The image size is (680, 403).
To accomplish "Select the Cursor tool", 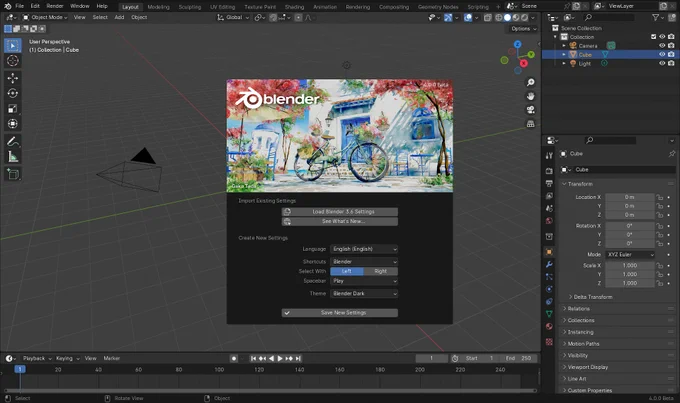I will [x=13, y=61].
